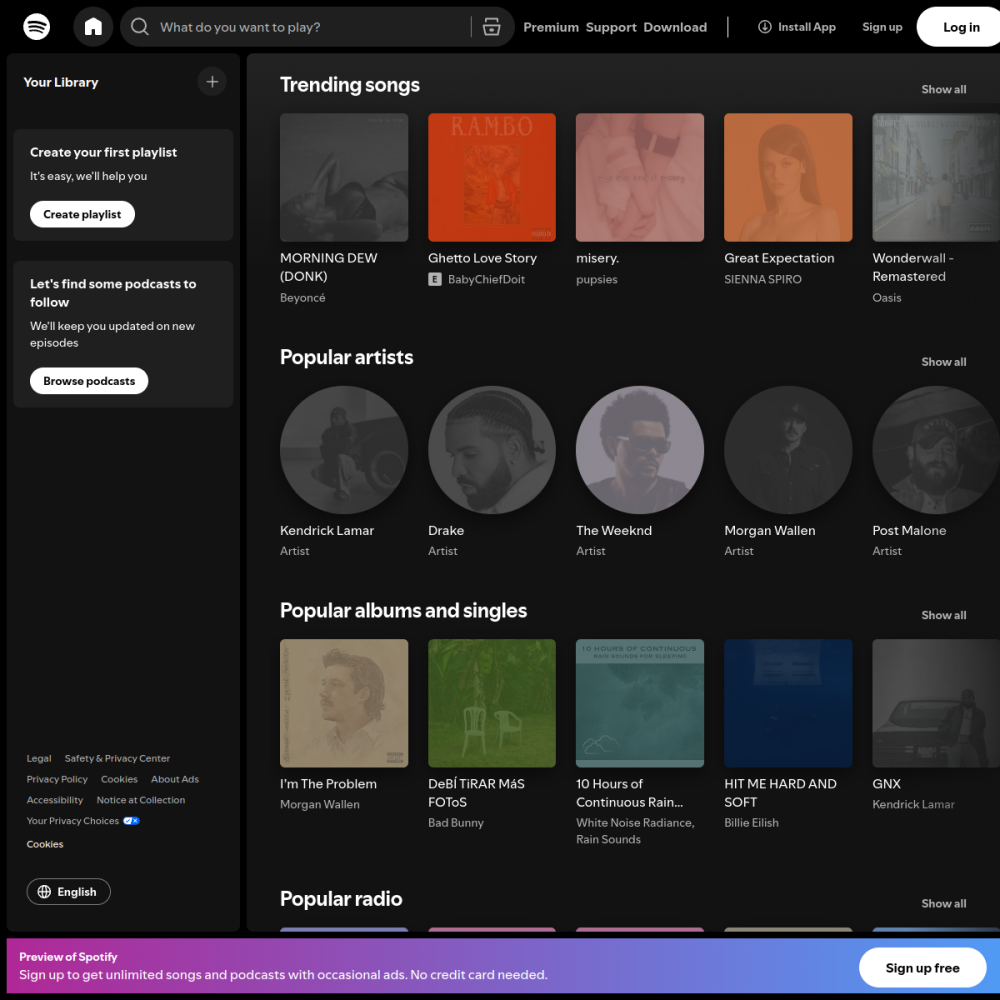The width and height of the screenshot is (1000, 1000).
Task: Show all Popular albums and singles
Action: point(943,615)
